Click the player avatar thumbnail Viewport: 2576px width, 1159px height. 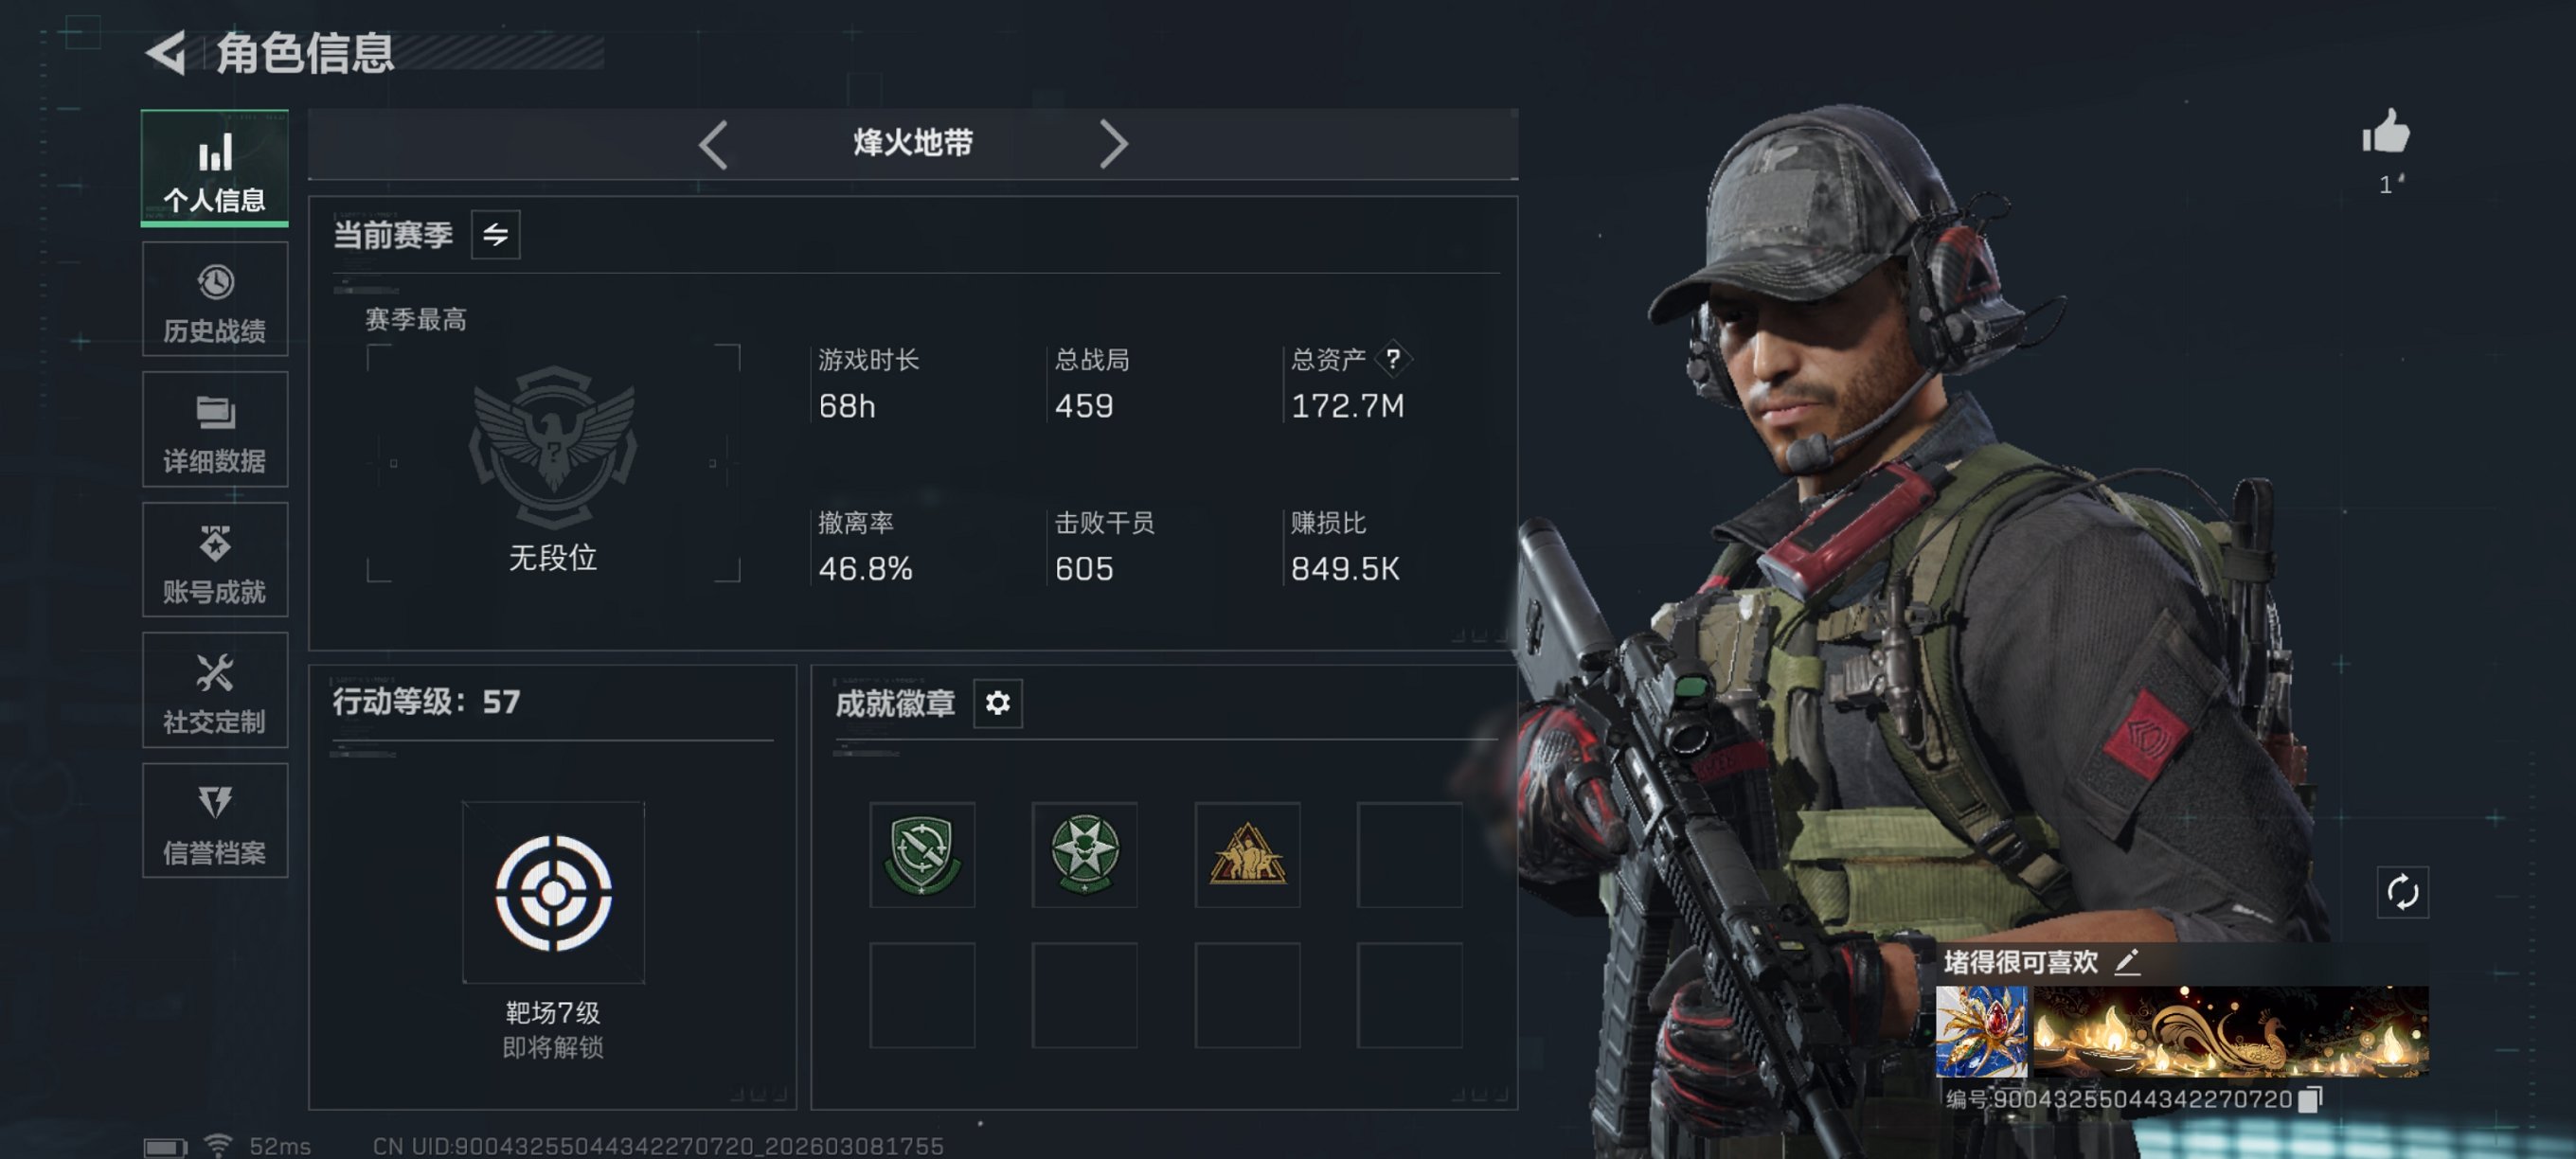click(x=1981, y=1031)
